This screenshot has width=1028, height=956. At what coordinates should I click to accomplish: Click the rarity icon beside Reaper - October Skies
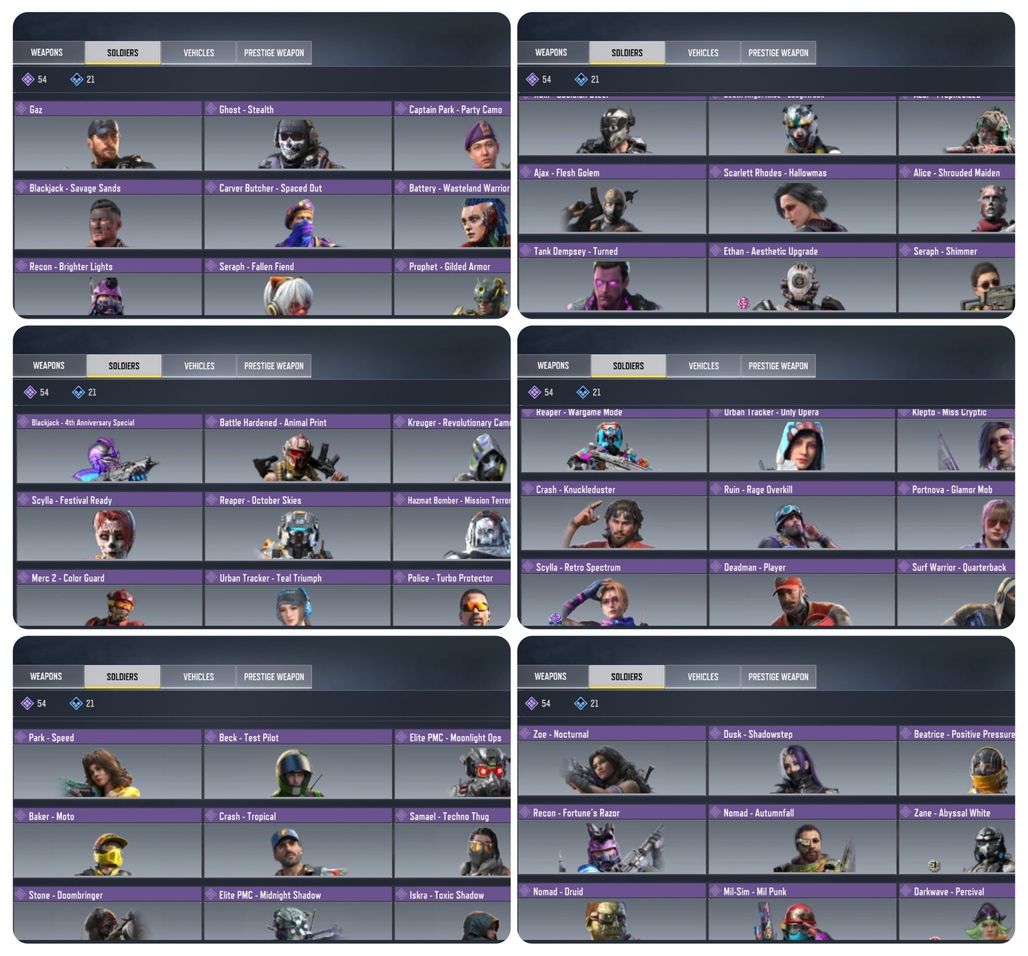point(212,500)
